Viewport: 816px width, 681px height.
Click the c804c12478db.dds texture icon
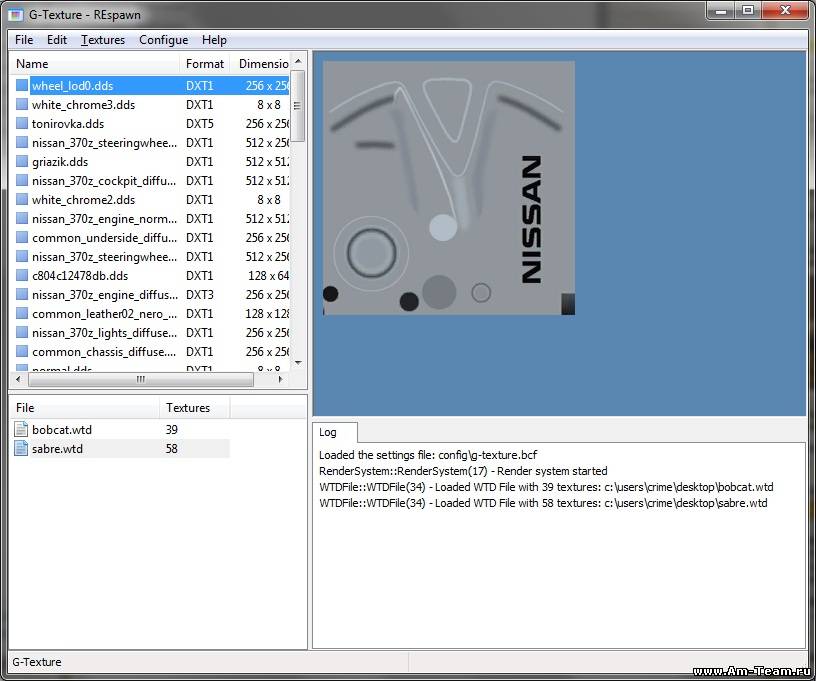coord(22,275)
